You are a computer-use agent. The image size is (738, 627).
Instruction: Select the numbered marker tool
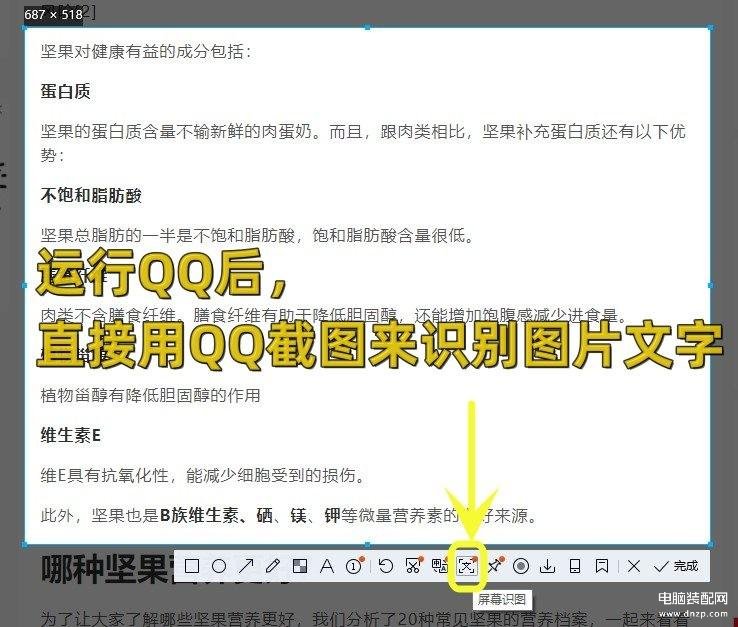(354, 566)
